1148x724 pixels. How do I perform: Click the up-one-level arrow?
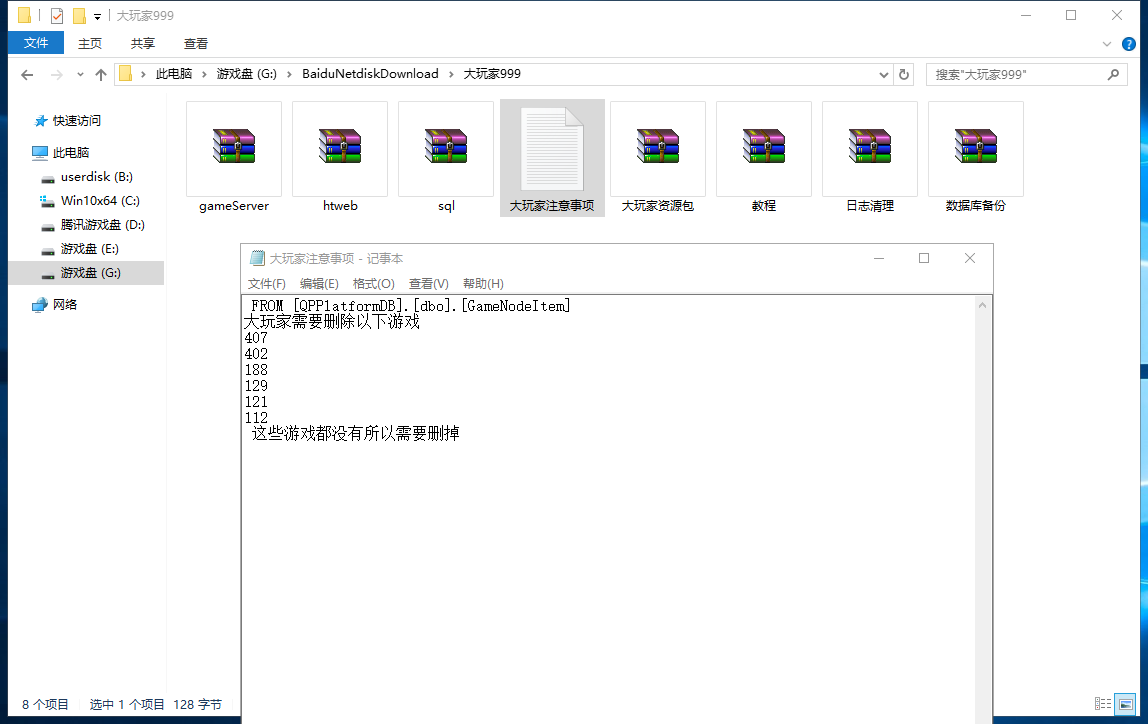101,74
